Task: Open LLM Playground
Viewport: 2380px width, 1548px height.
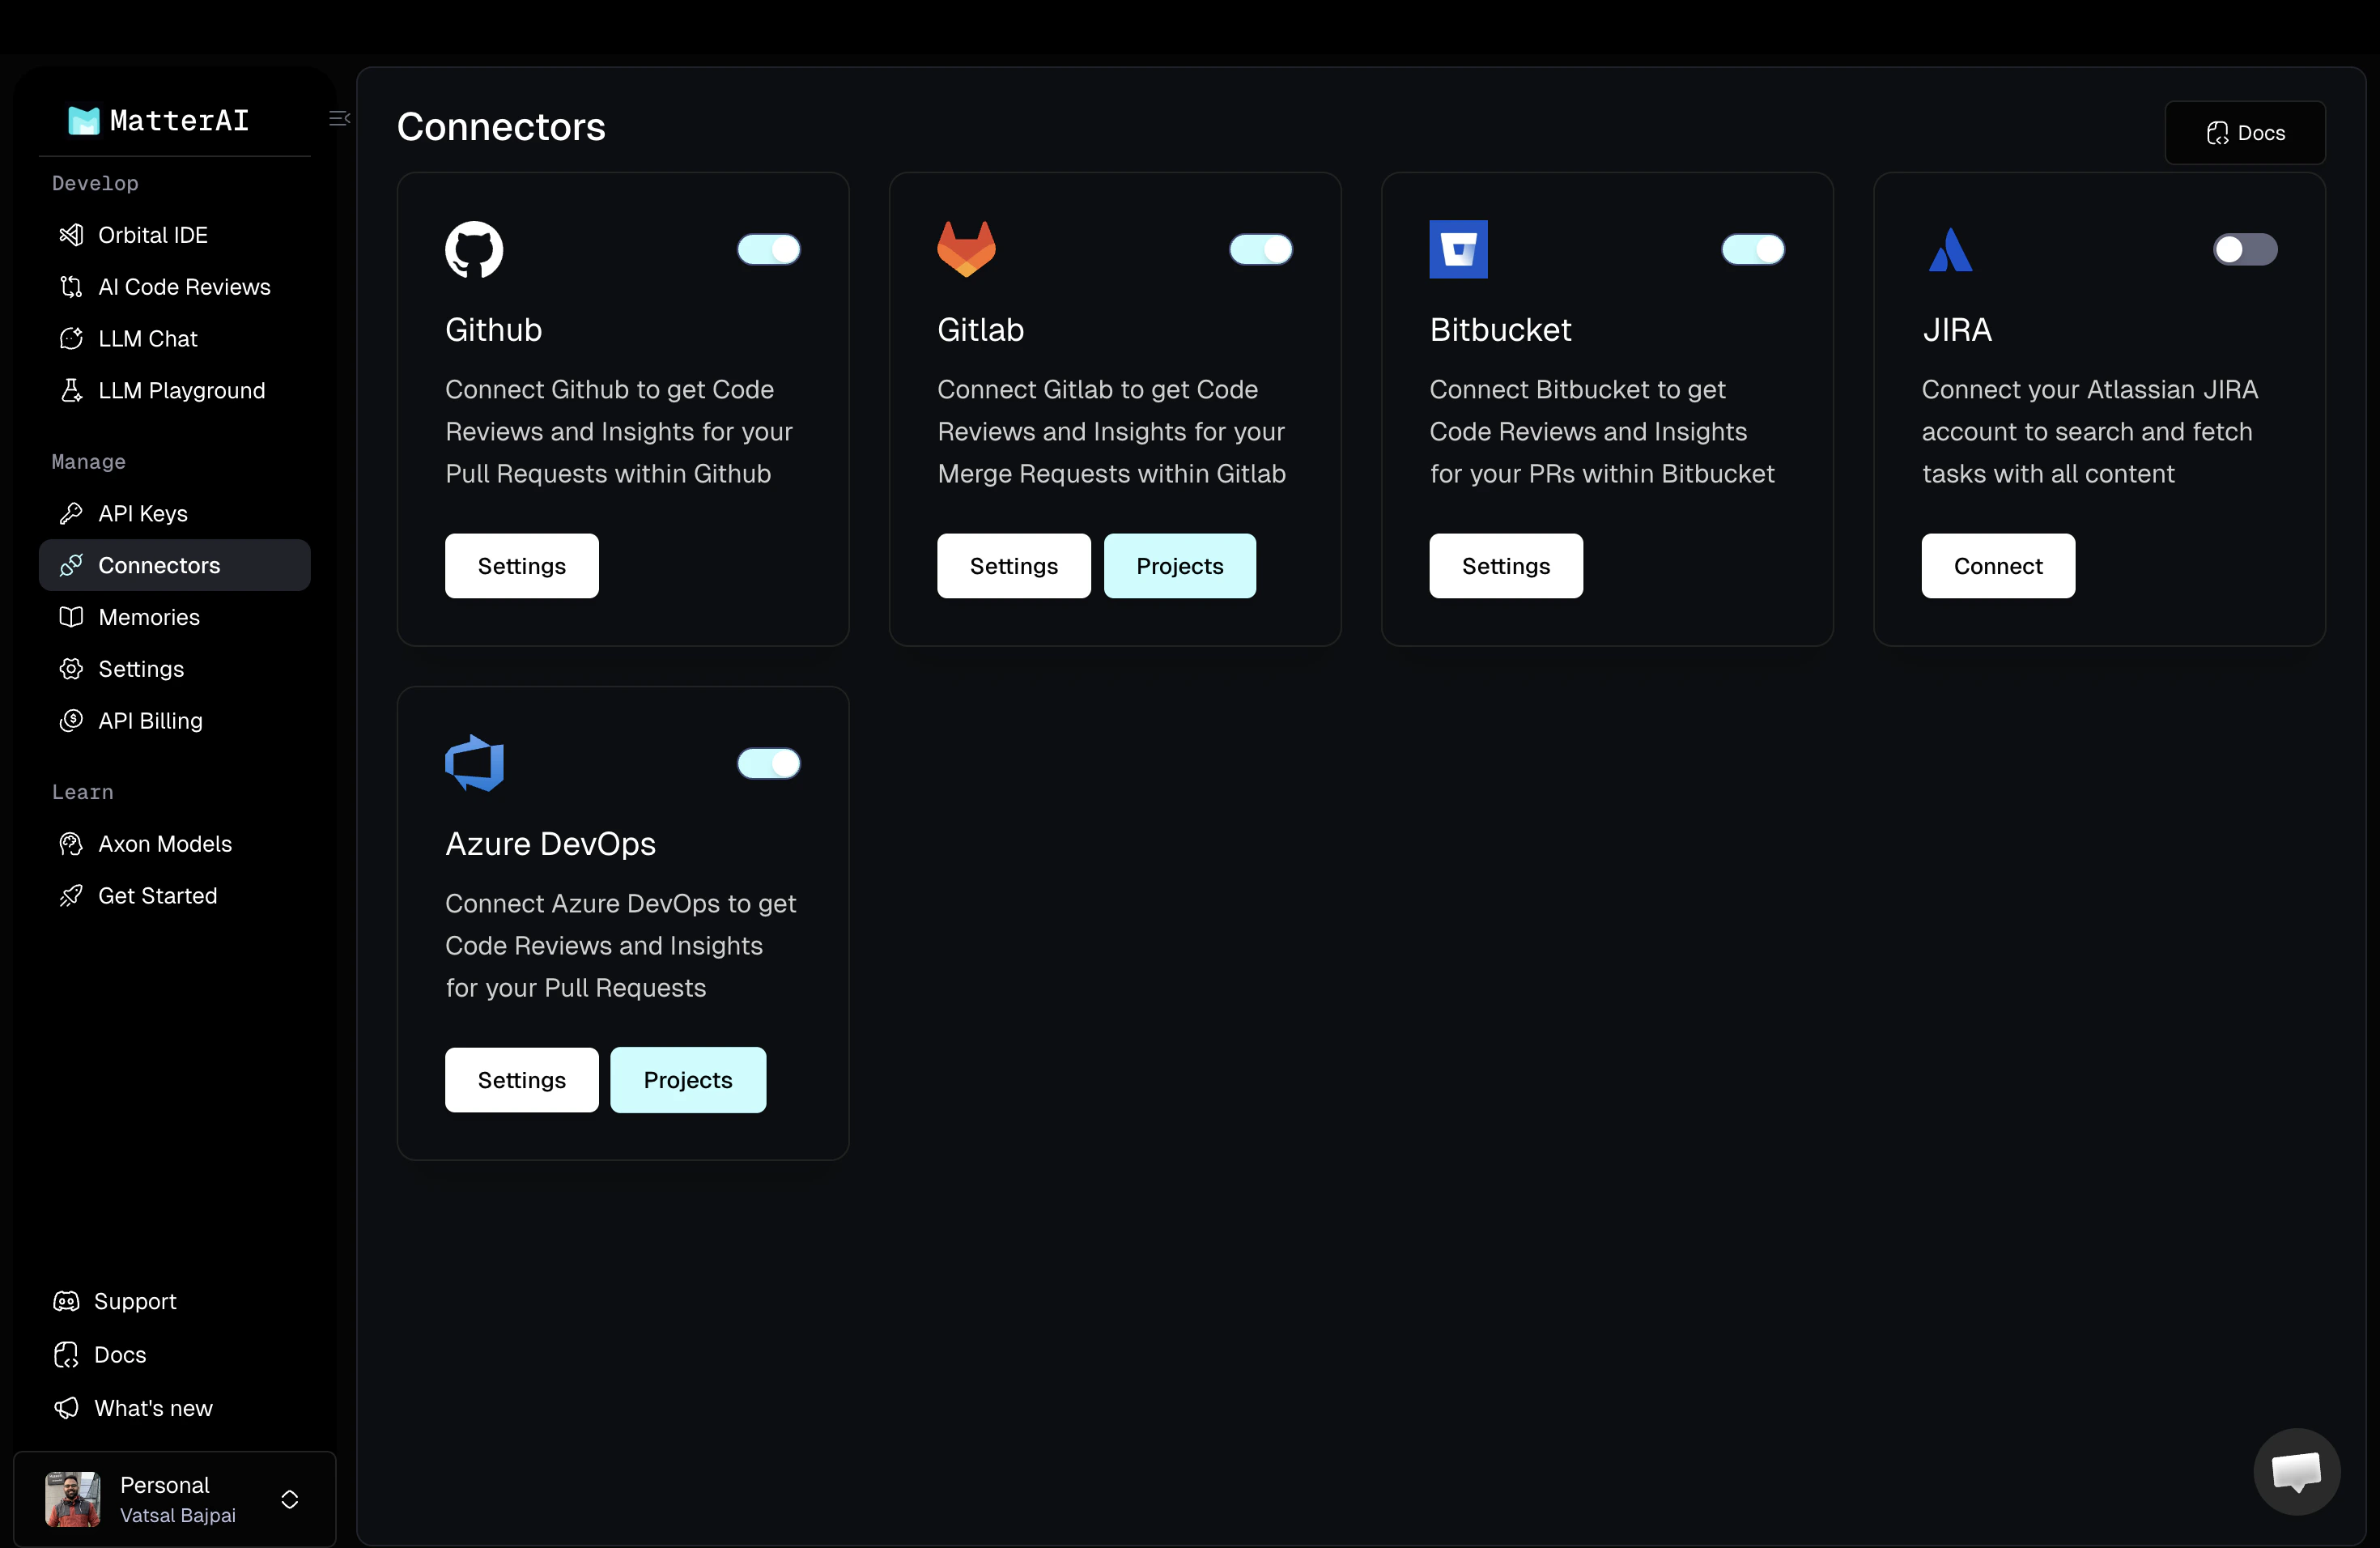Action: [181, 390]
